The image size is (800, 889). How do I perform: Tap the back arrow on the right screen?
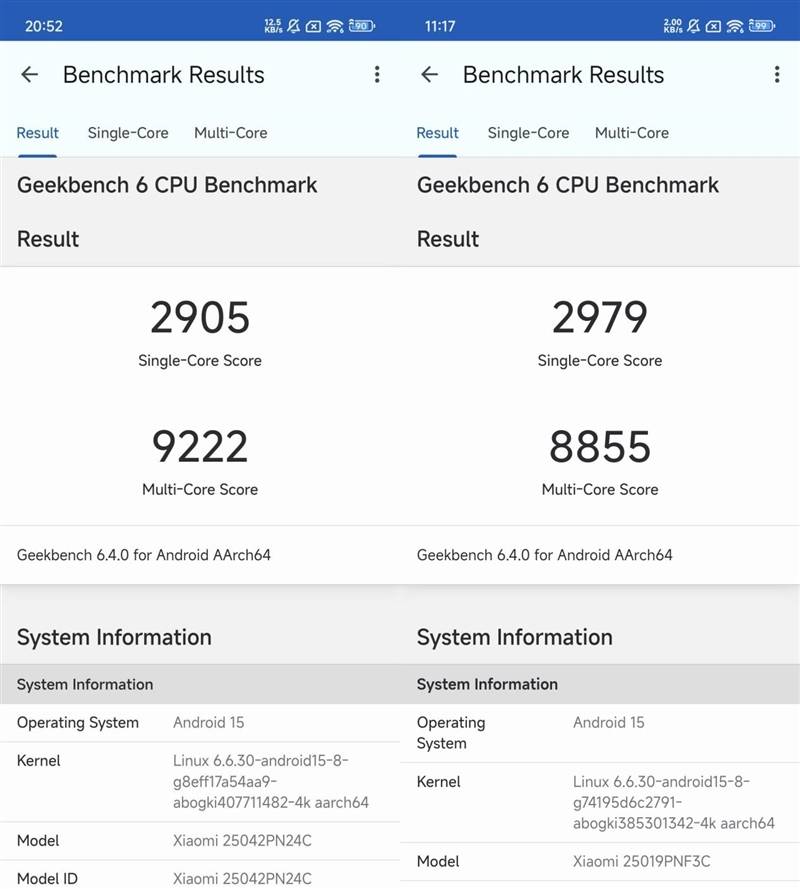coord(430,75)
